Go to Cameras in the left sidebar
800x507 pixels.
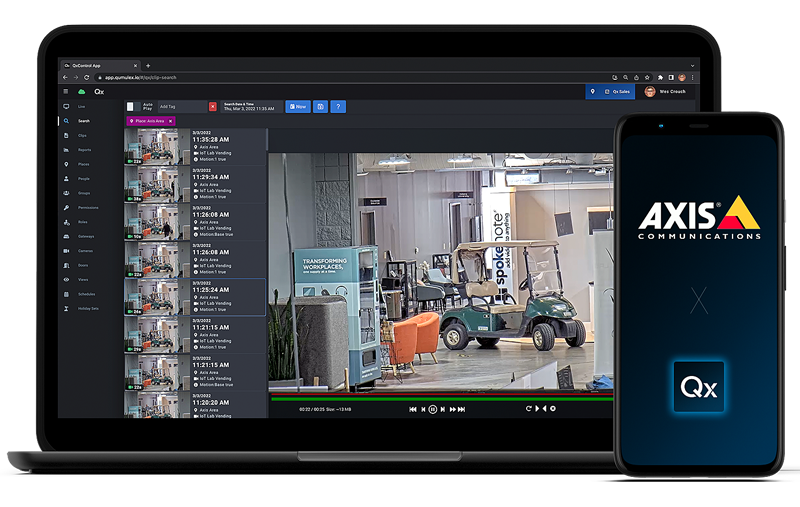pos(84,251)
